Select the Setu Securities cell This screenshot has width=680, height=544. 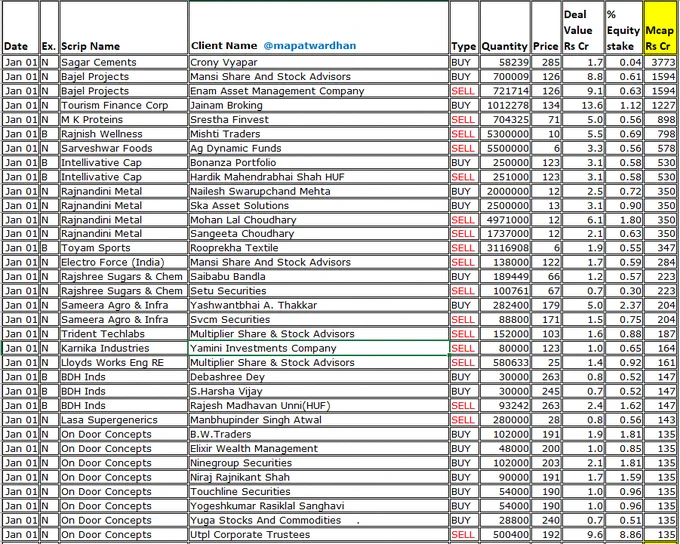[x=319, y=291]
